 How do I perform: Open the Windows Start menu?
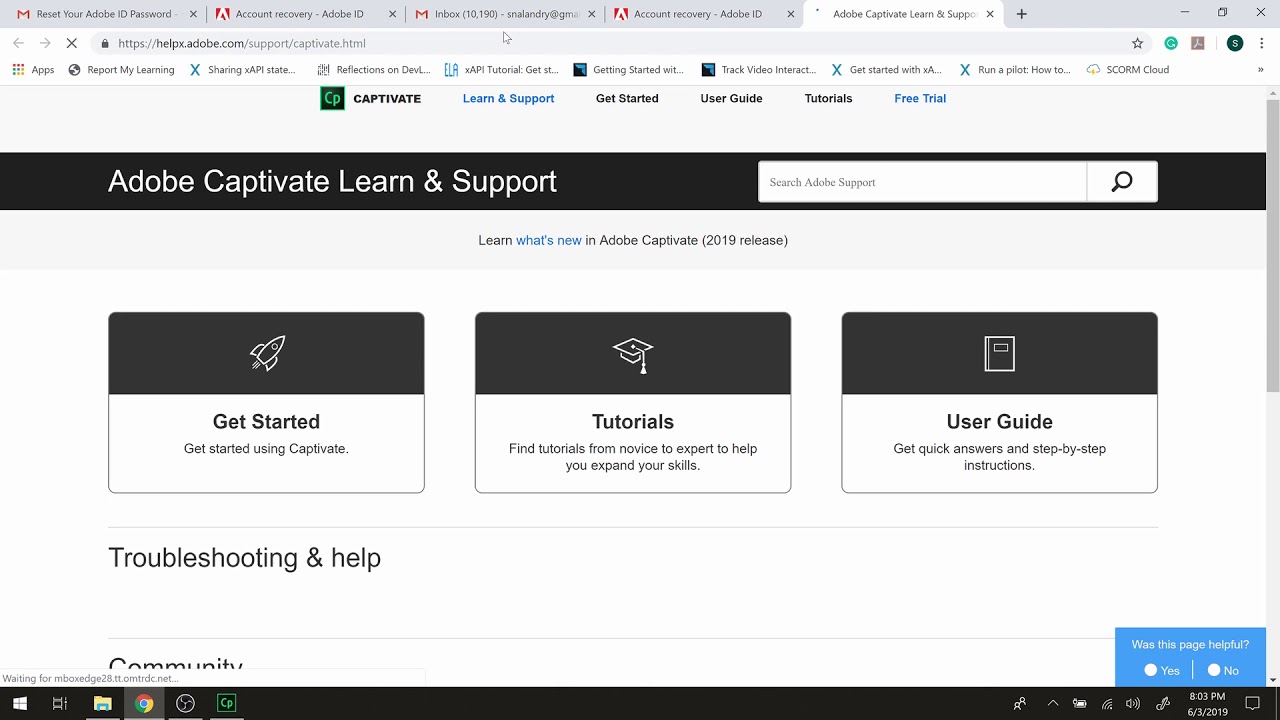point(20,703)
